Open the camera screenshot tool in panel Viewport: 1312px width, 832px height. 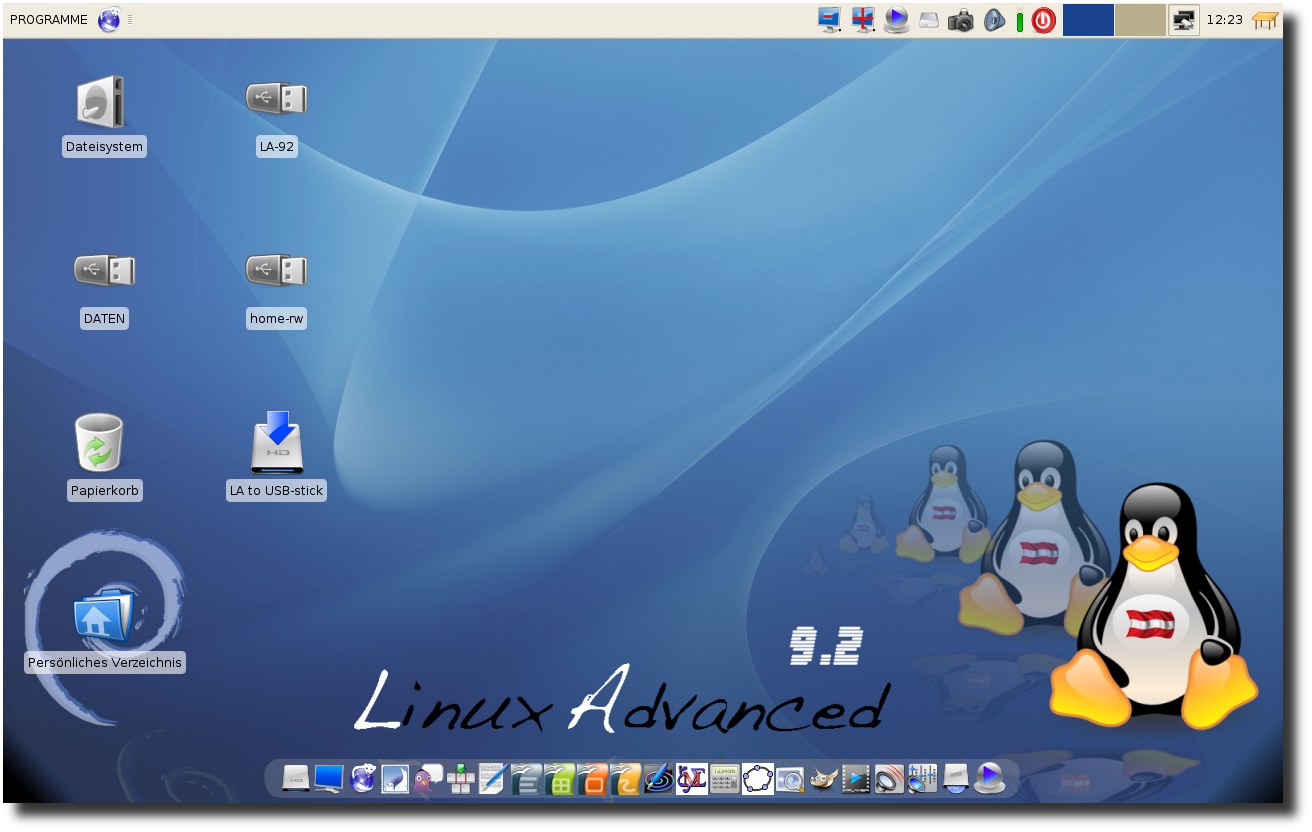coord(961,20)
